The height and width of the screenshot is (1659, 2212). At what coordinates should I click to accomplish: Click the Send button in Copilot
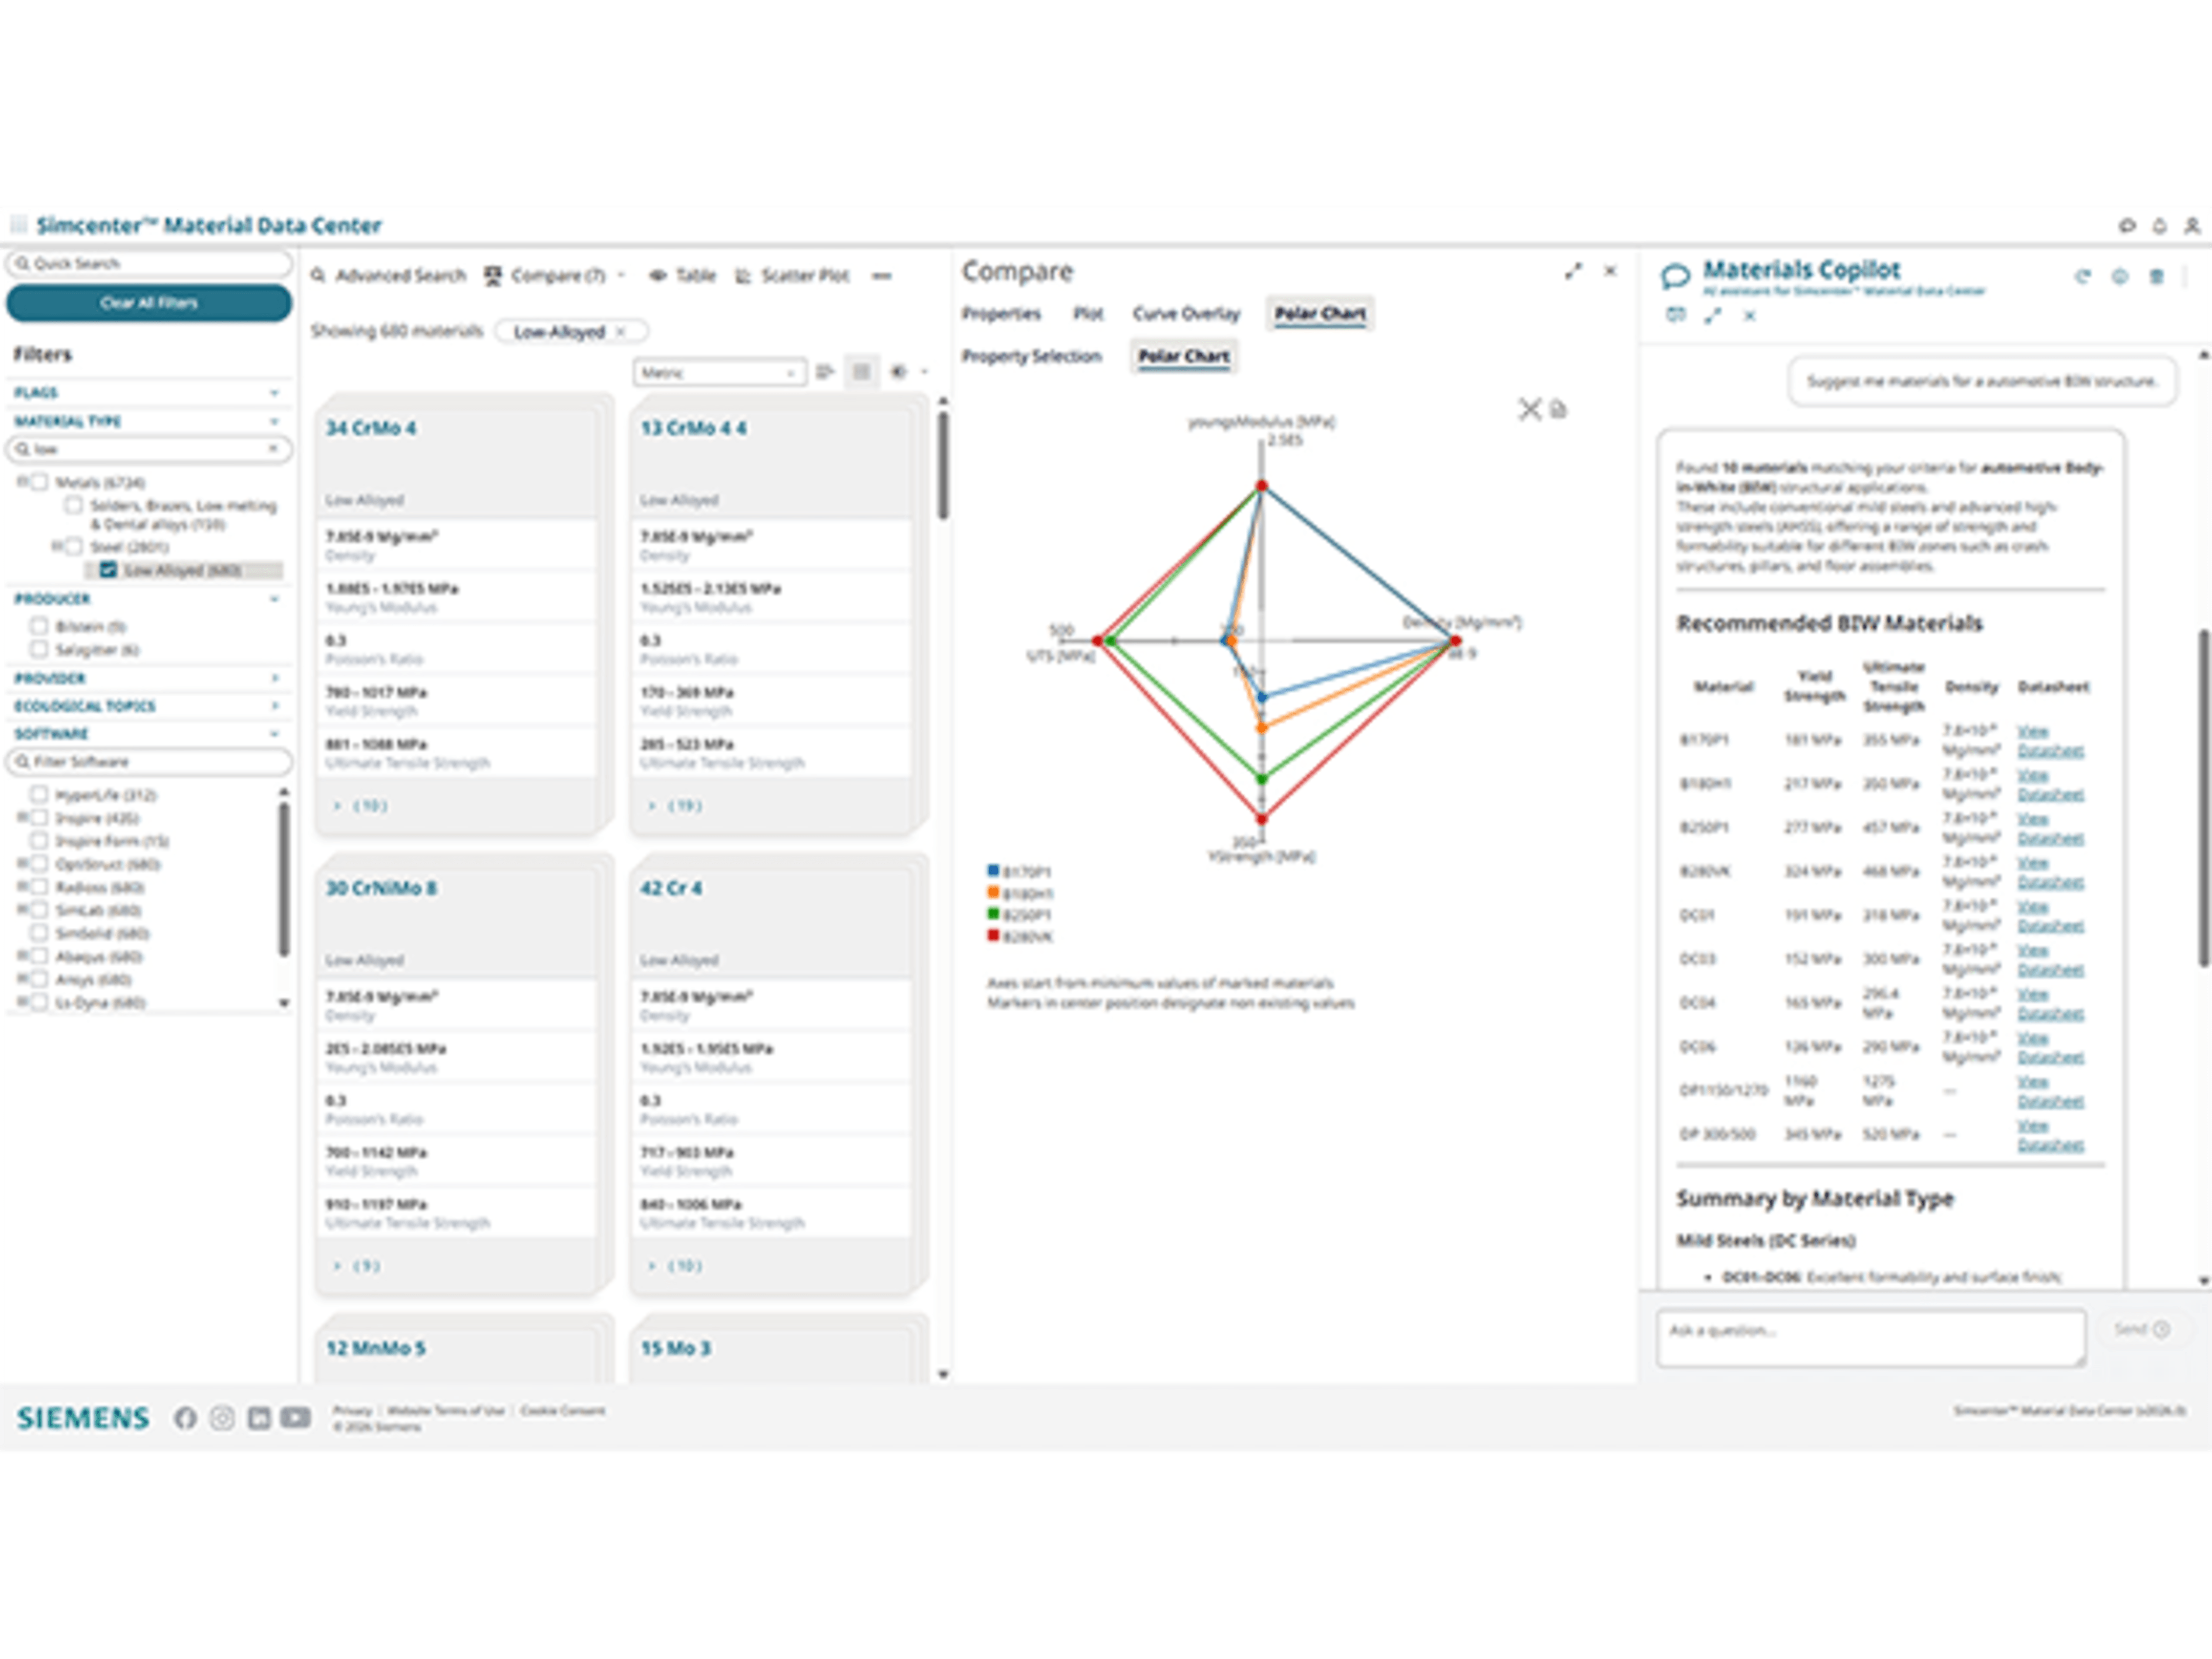coord(2141,1329)
